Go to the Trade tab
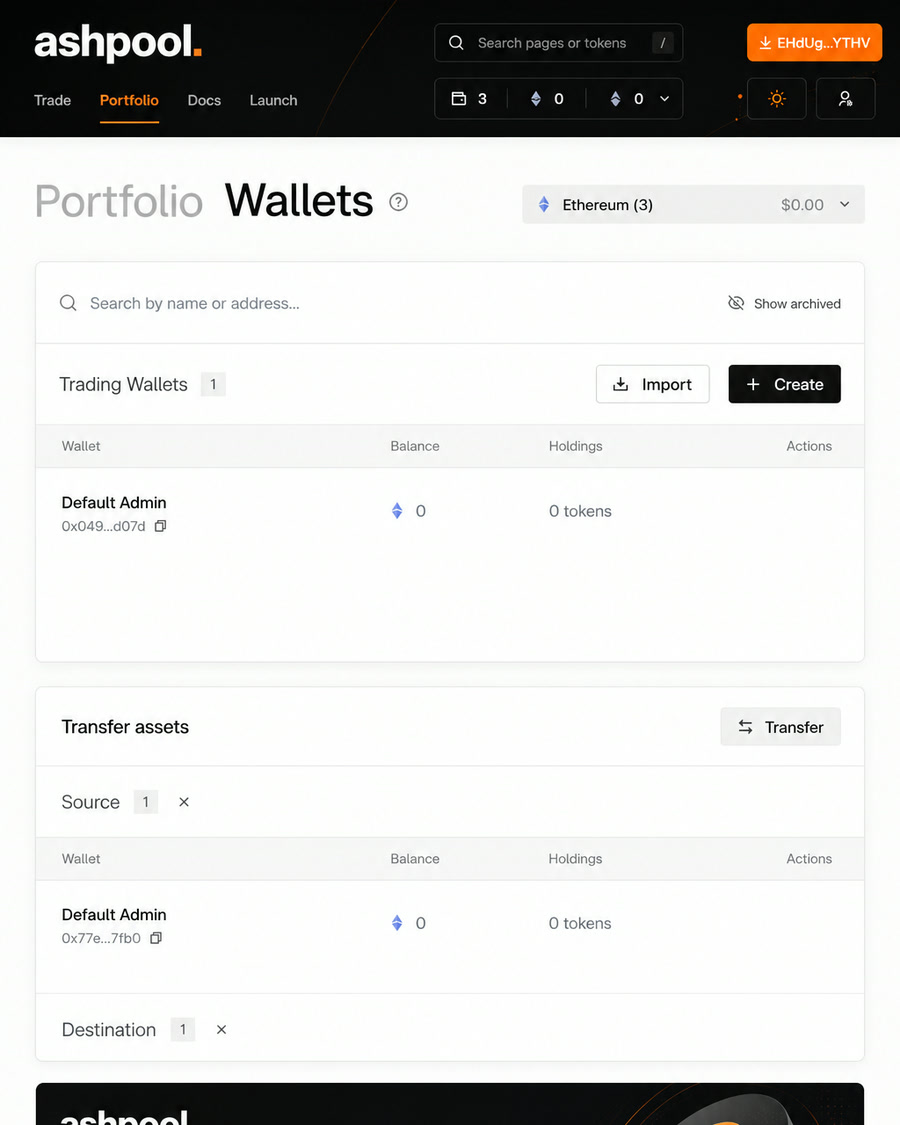This screenshot has width=900, height=1125. [52, 100]
